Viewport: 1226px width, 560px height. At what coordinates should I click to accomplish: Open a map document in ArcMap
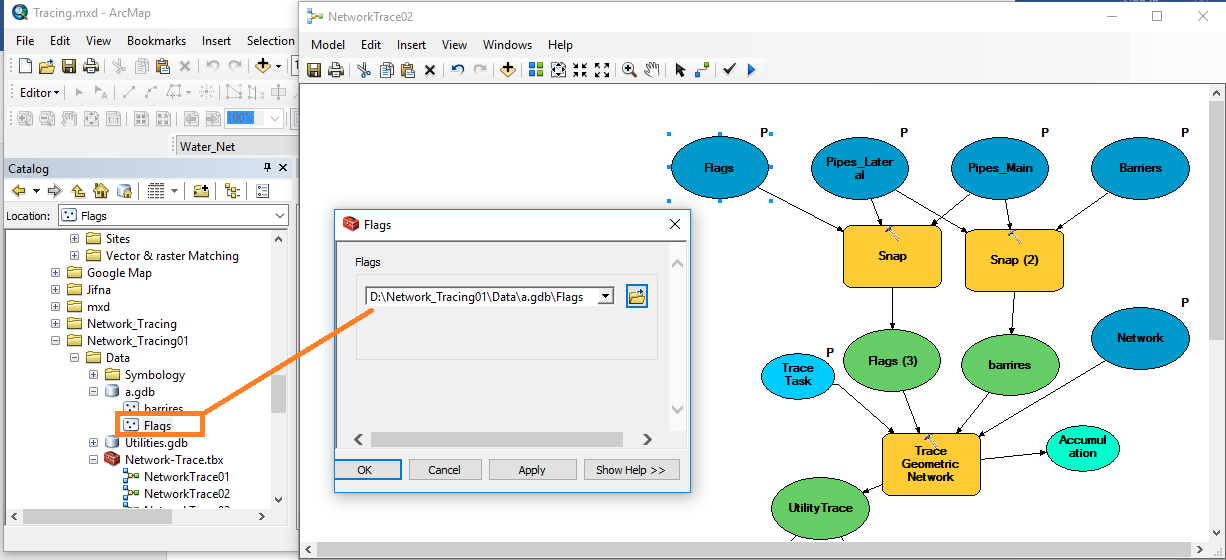point(47,66)
